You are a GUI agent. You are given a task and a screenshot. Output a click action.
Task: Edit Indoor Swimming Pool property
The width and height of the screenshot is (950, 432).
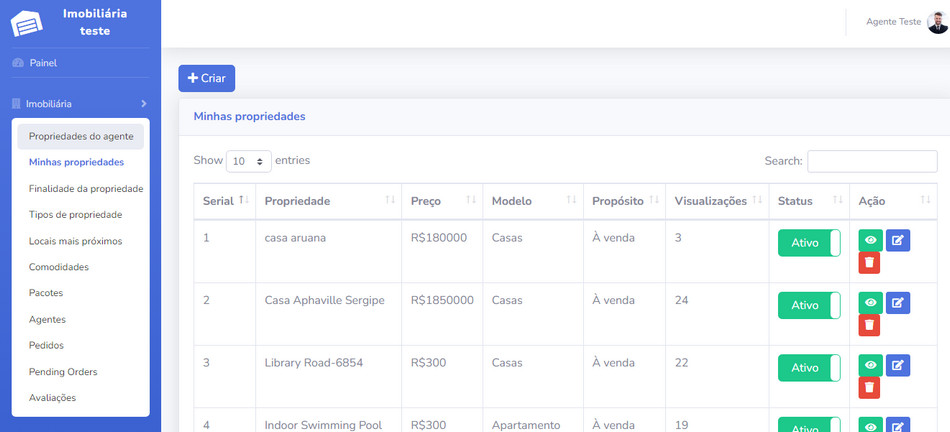898,425
